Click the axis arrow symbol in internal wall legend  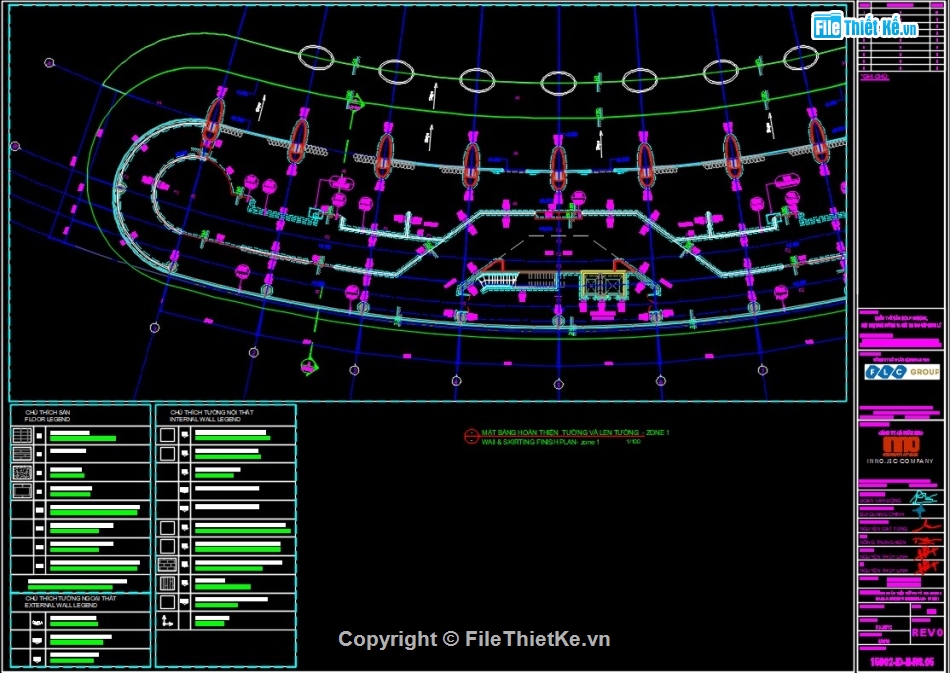click(167, 621)
